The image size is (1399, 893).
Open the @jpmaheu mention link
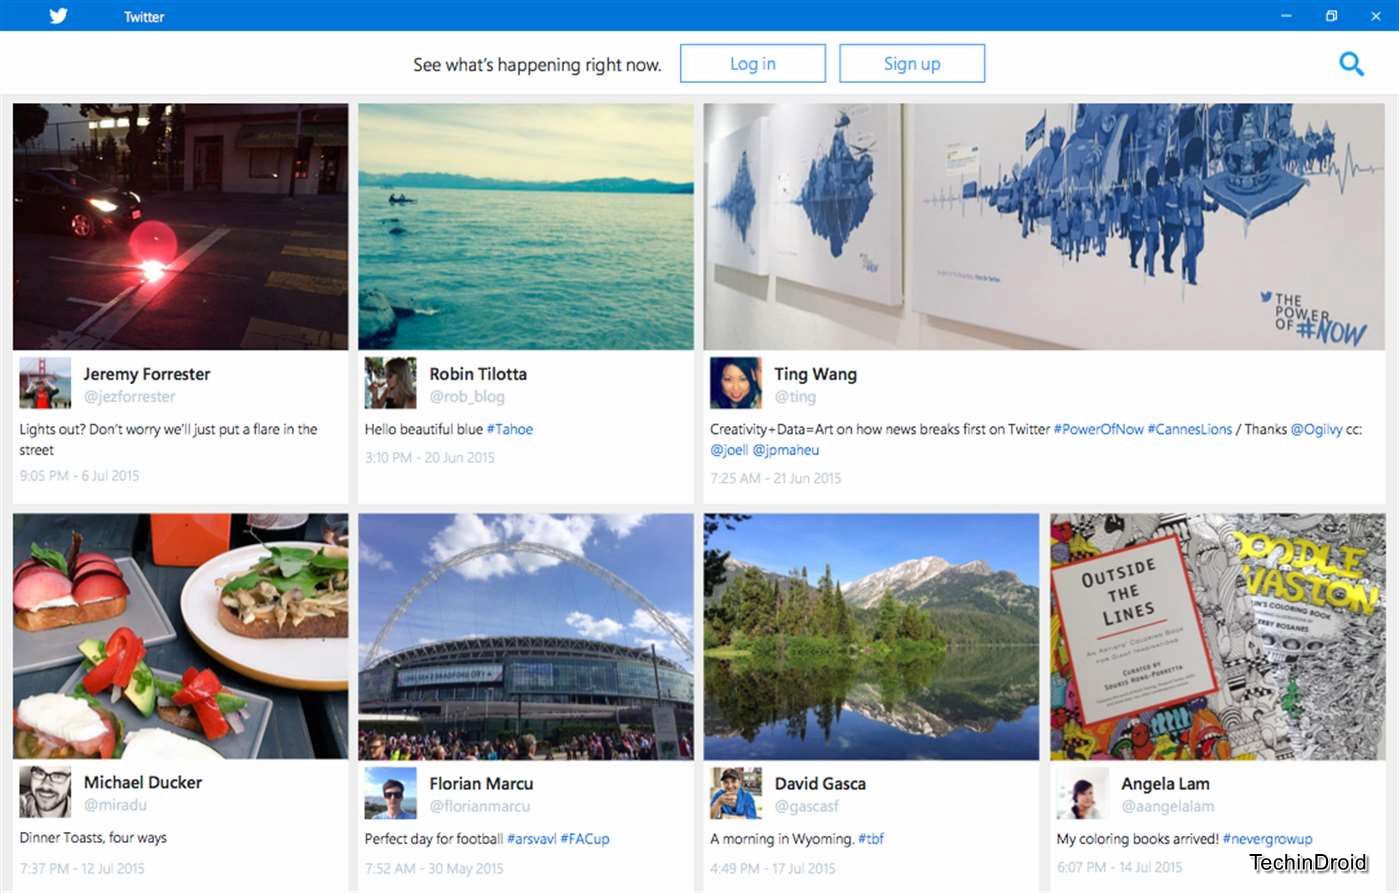click(786, 450)
